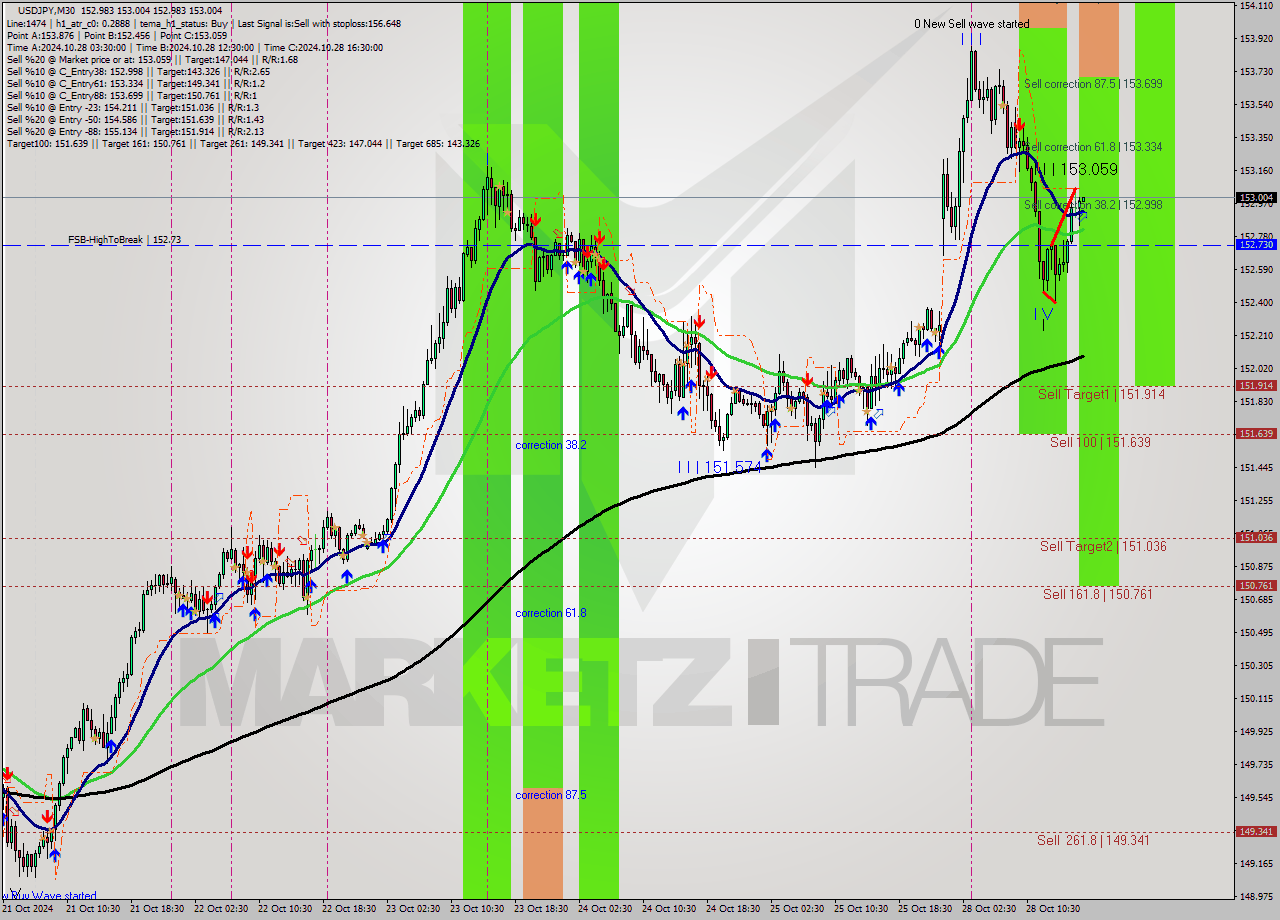Select the "| | | 151.574" low label
The height and width of the screenshot is (920, 1280).
pyautogui.click(x=719, y=467)
